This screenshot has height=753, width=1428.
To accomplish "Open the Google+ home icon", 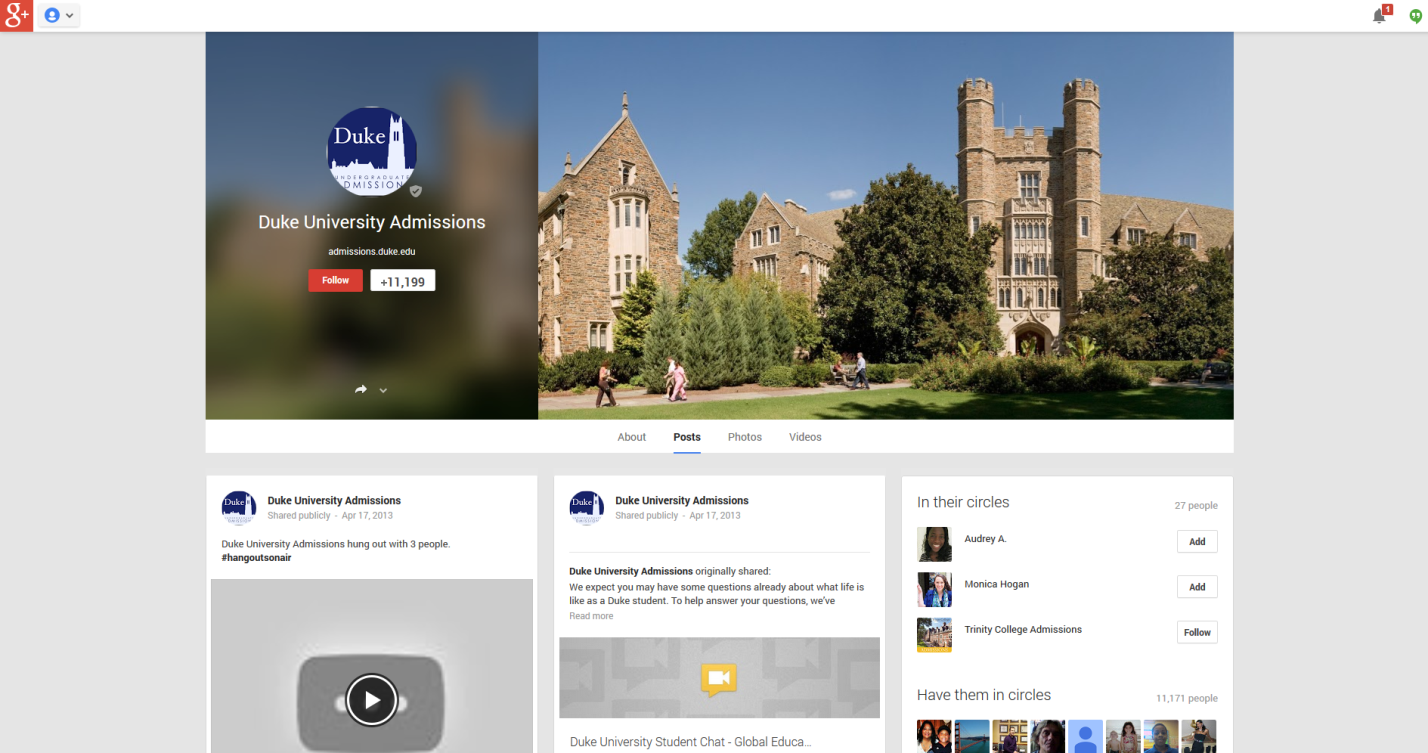I will (x=14, y=15).
